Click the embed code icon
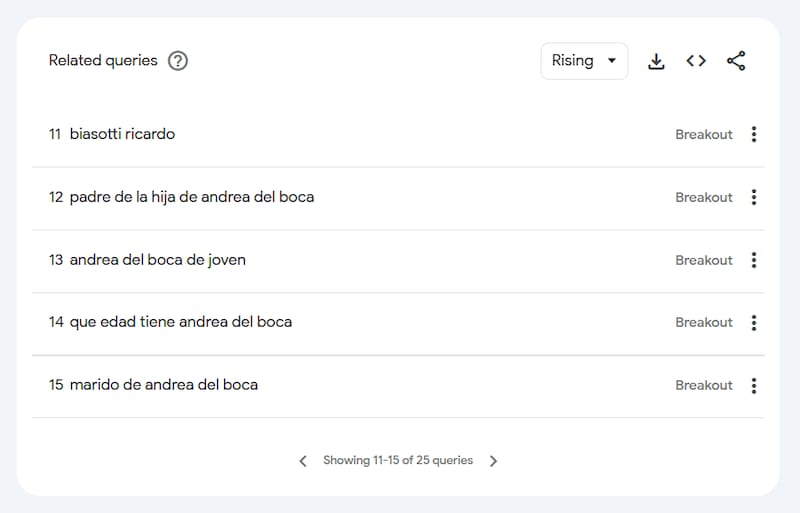The image size is (800, 513). click(x=696, y=61)
